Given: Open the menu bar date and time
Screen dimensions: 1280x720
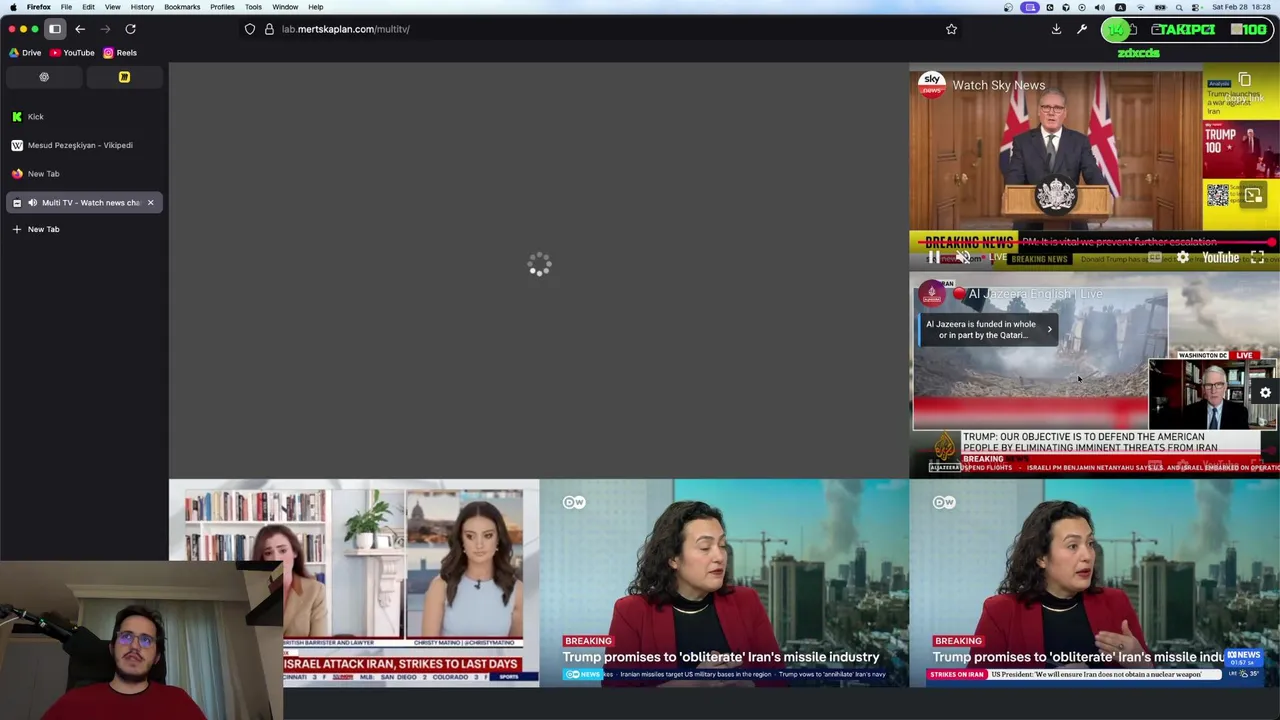Looking at the screenshot, I should [x=1241, y=7].
